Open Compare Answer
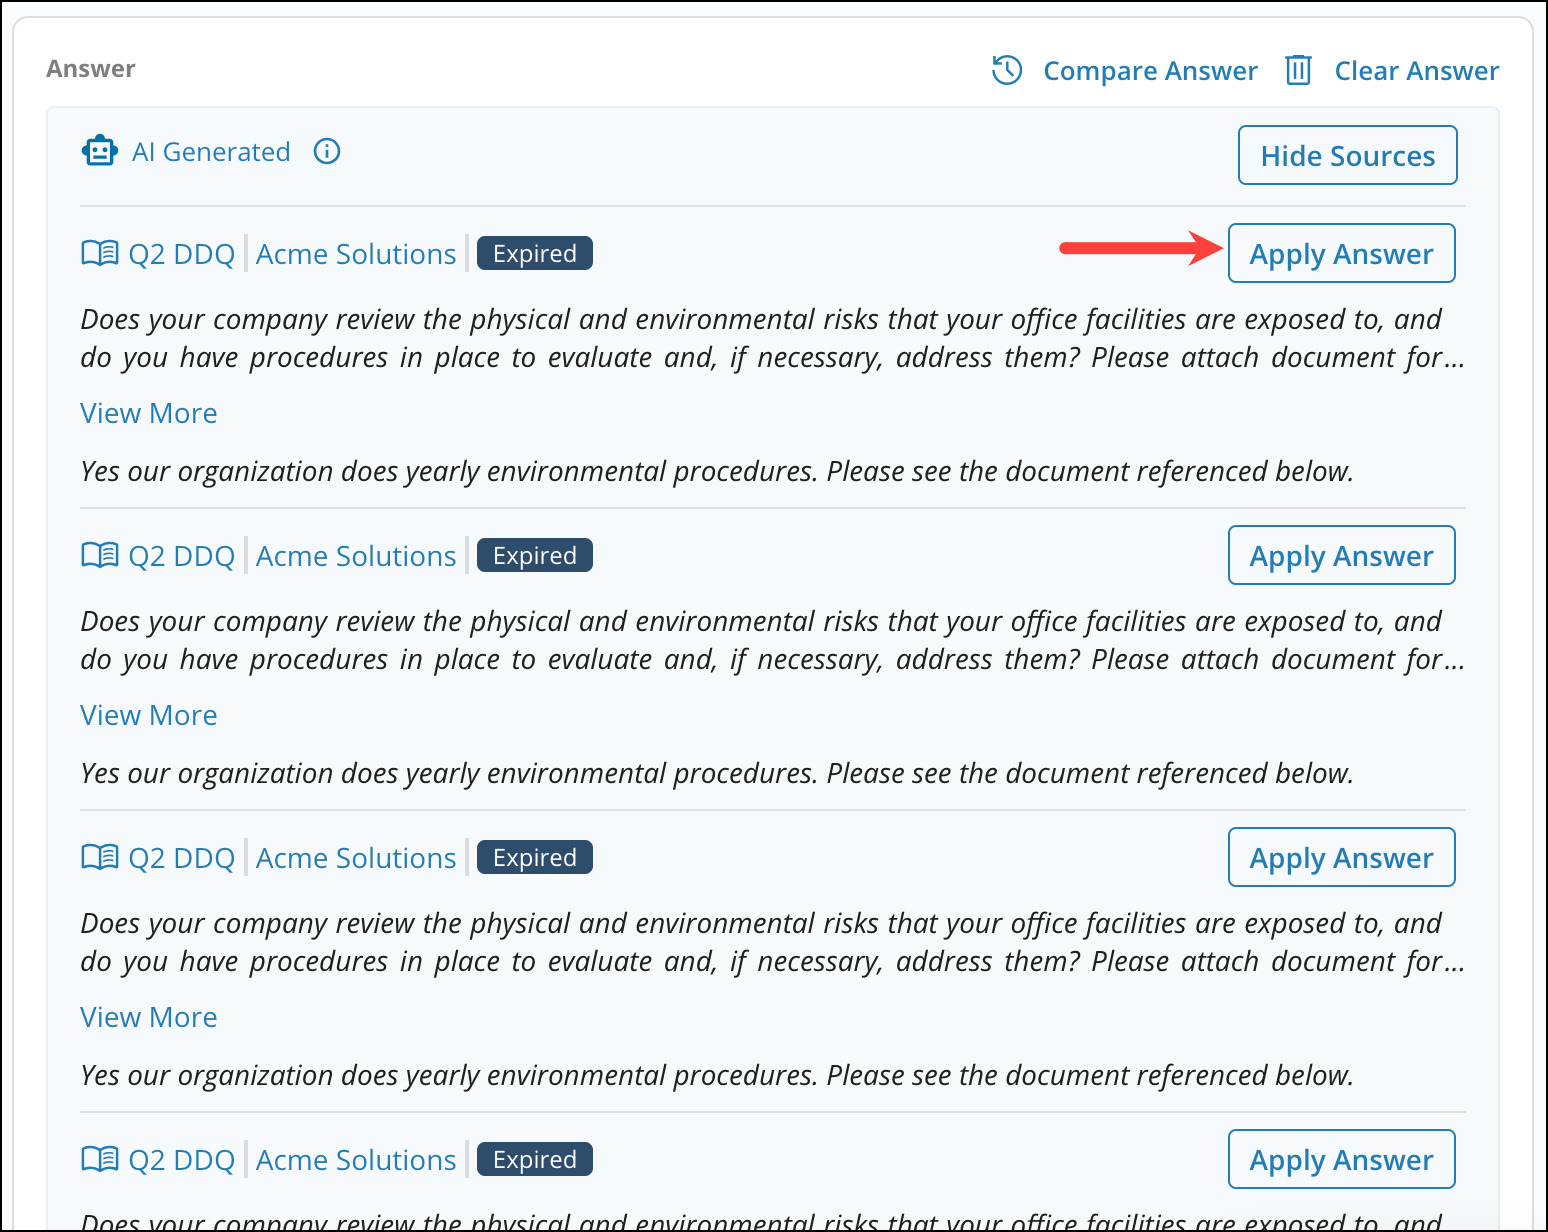The image size is (1548, 1232). [x=1151, y=70]
